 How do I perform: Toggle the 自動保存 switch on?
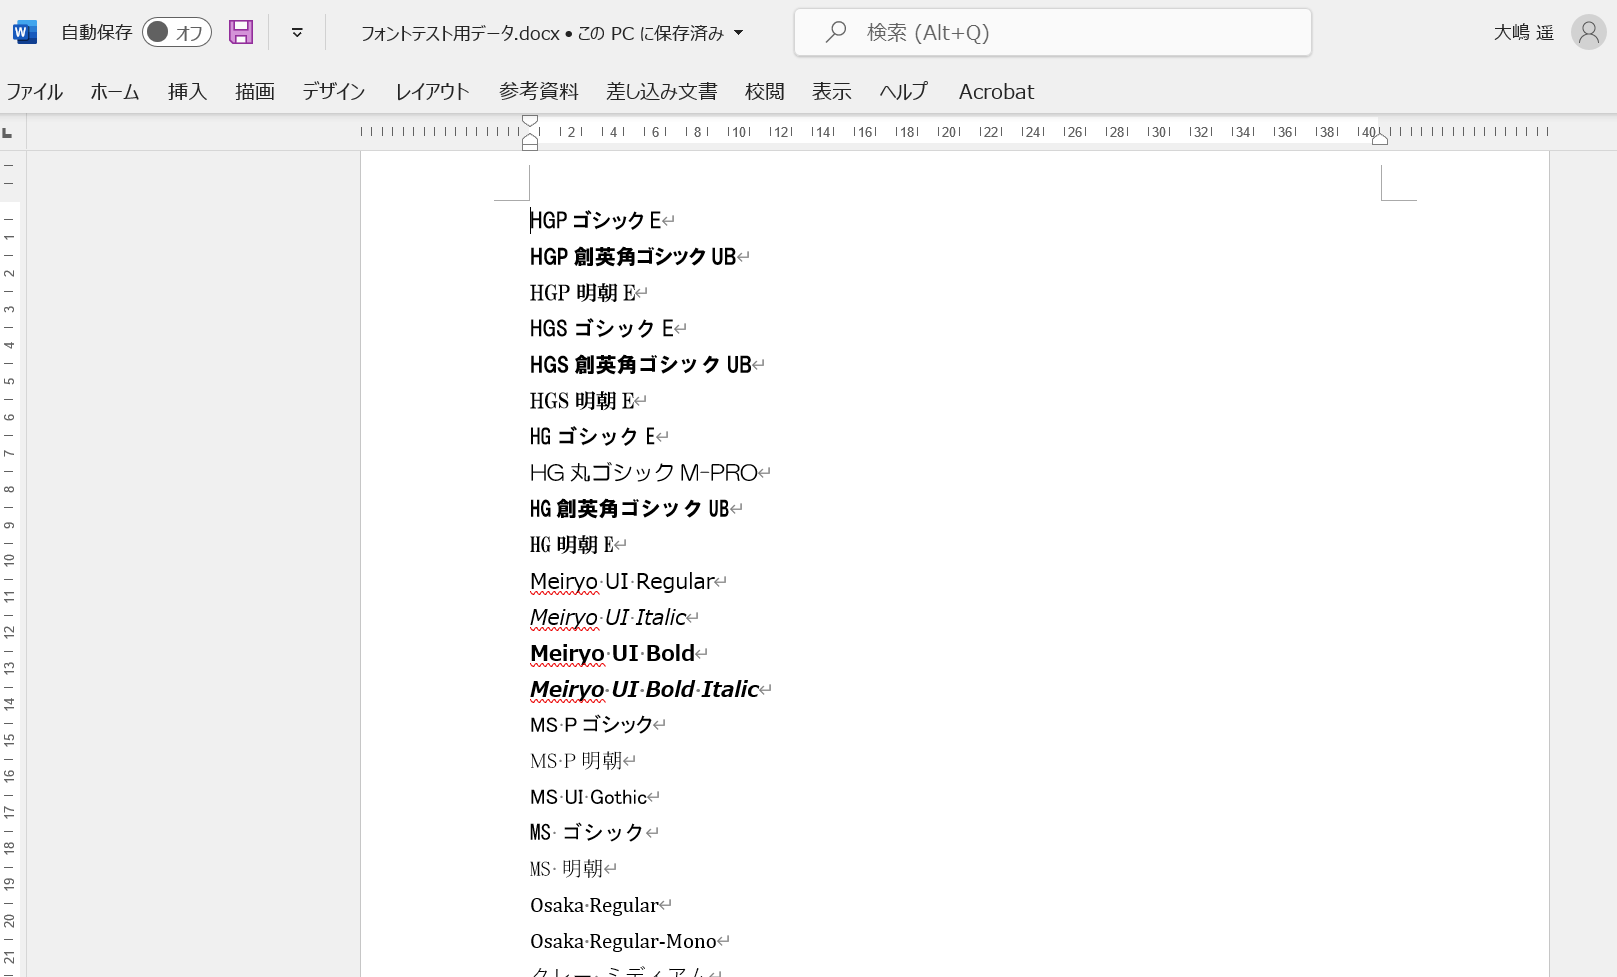[176, 33]
